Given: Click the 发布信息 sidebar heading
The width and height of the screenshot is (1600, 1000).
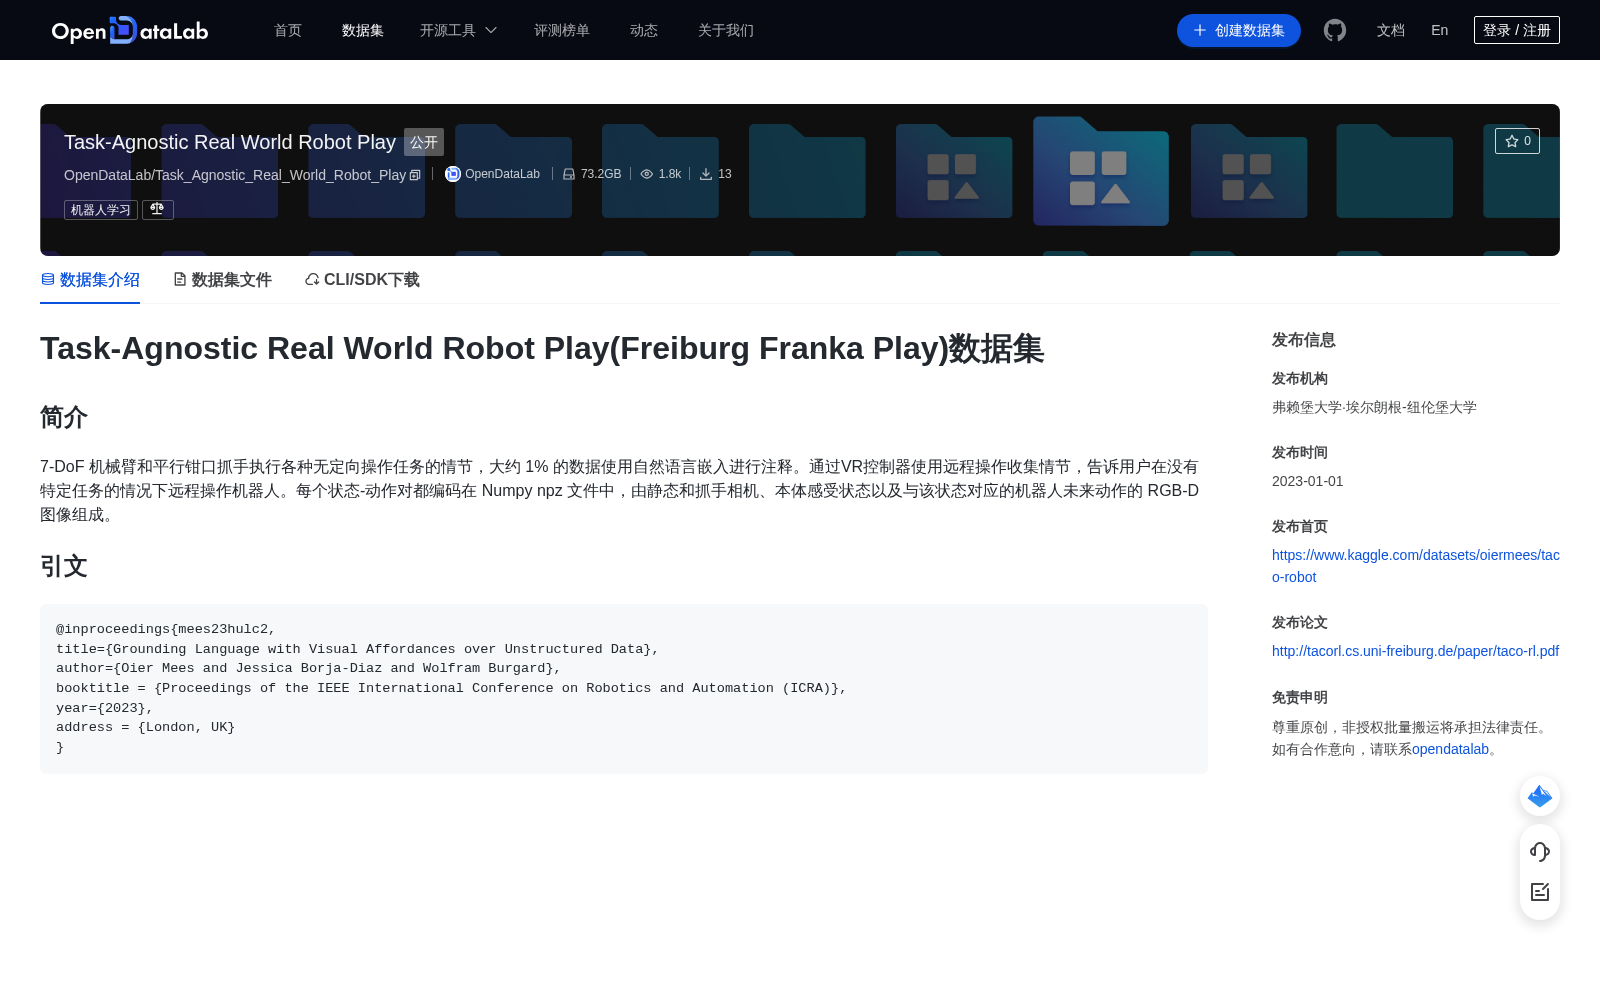Looking at the screenshot, I should pyautogui.click(x=1304, y=340).
